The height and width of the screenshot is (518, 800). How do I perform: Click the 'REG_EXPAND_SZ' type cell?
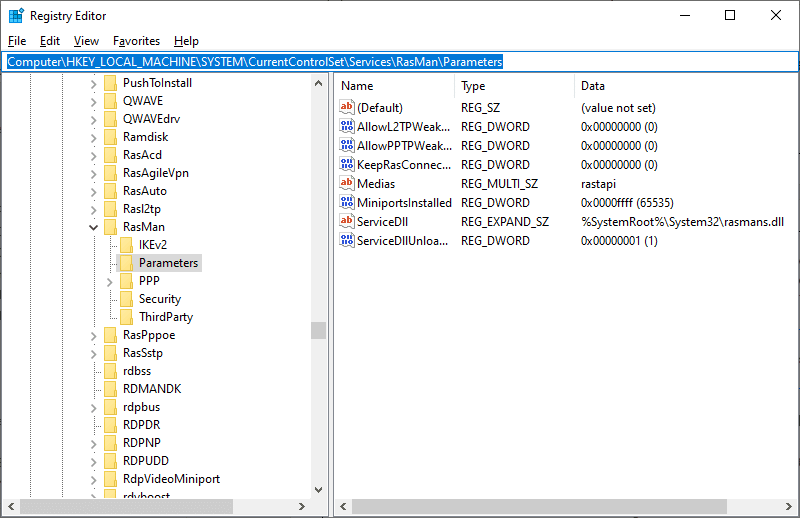click(x=505, y=221)
